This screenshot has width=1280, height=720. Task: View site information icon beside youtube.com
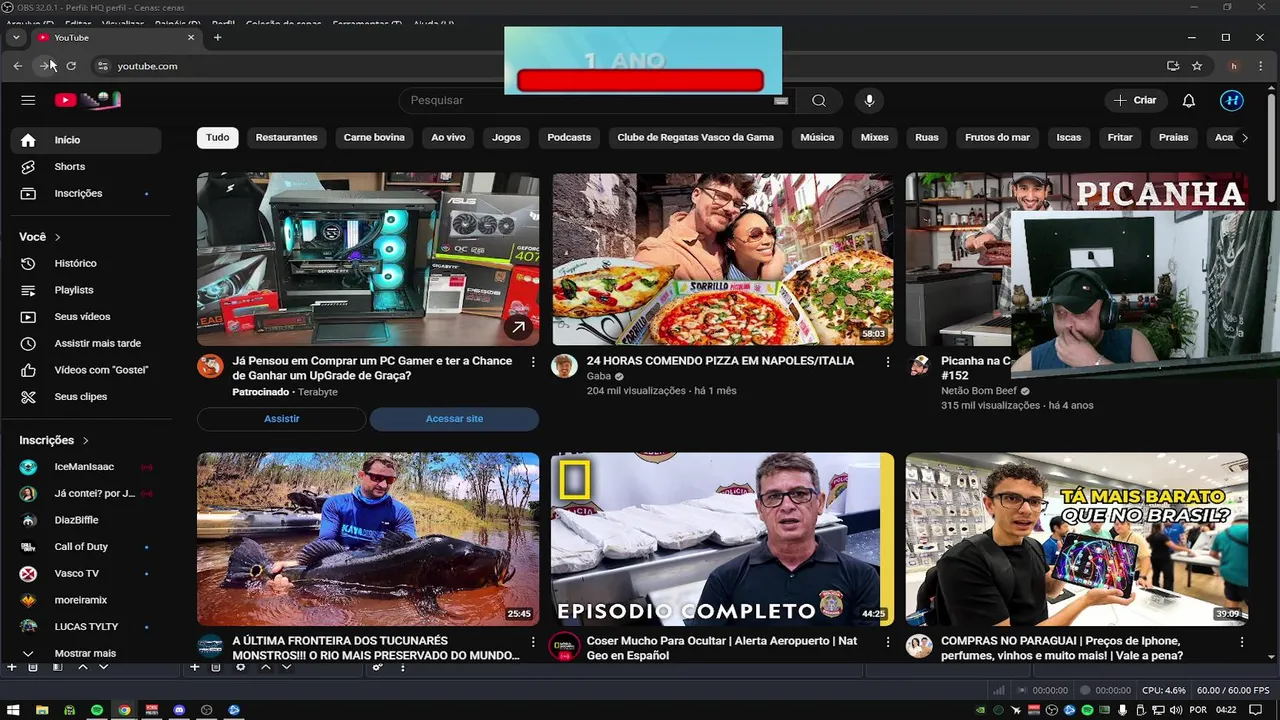[x=102, y=66]
